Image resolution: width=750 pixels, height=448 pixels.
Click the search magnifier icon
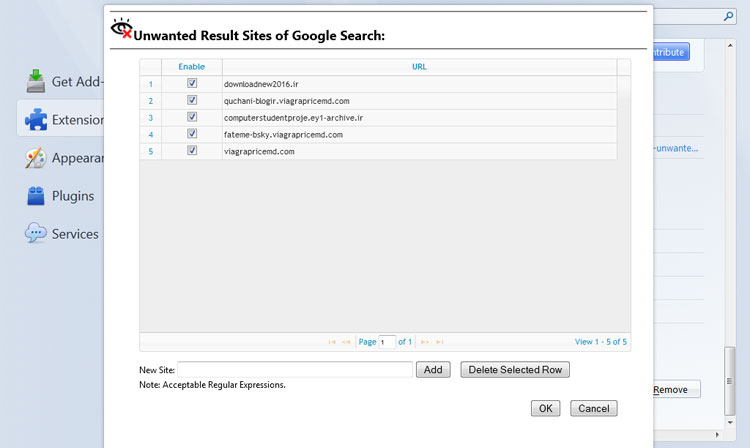tap(728, 16)
